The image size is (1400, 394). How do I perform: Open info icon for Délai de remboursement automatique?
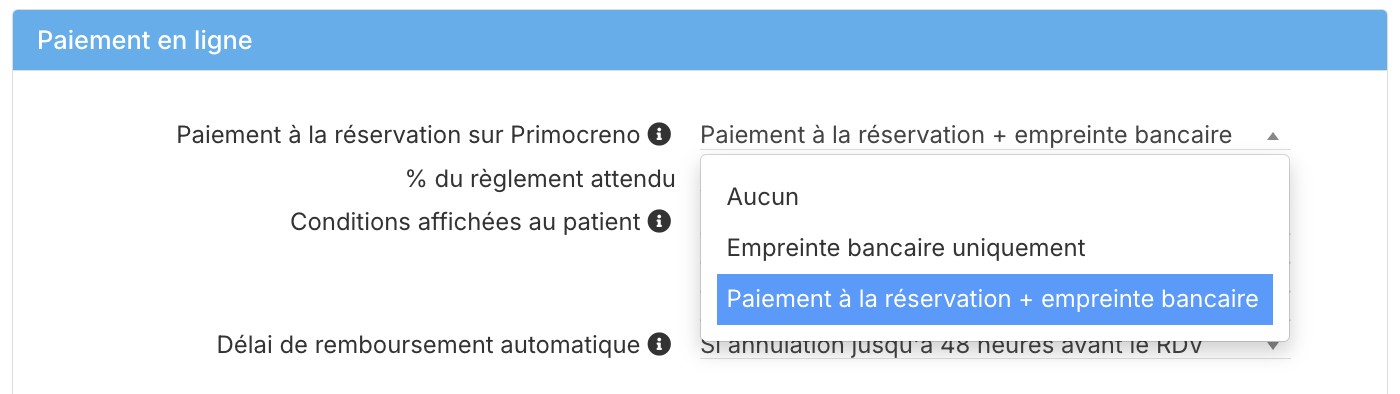pyautogui.click(x=658, y=345)
